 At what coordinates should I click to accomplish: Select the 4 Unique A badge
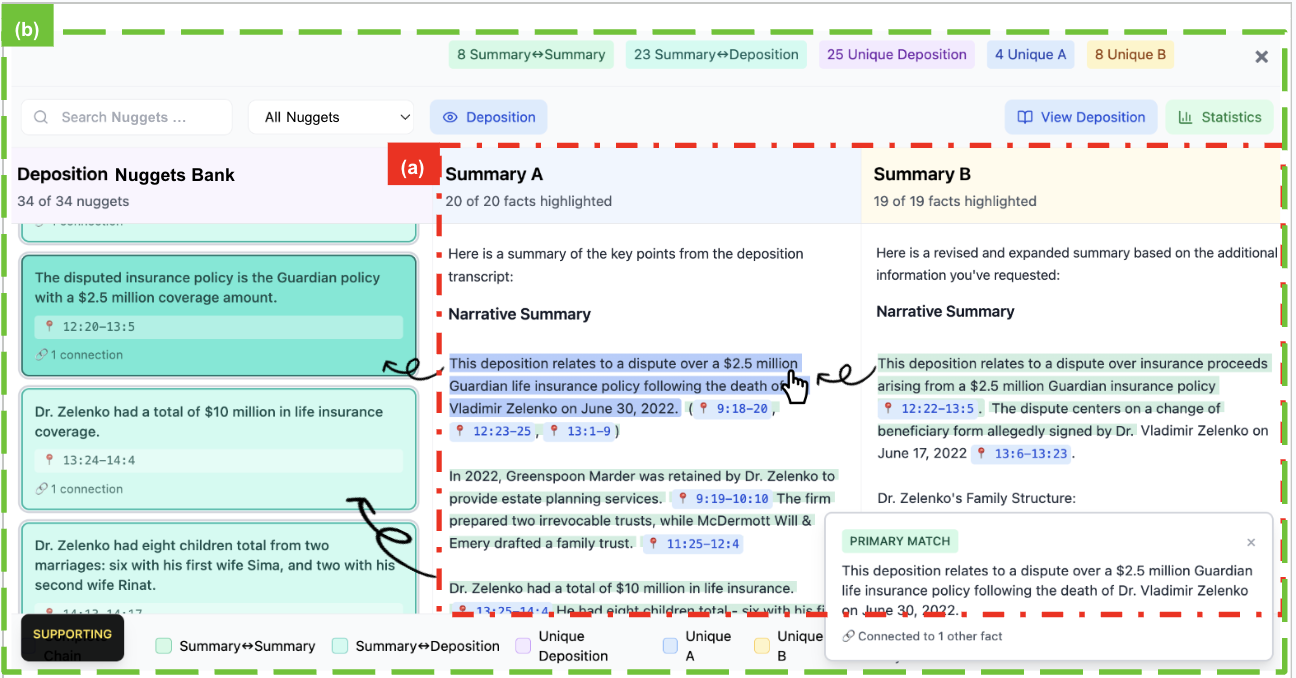(x=1031, y=55)
